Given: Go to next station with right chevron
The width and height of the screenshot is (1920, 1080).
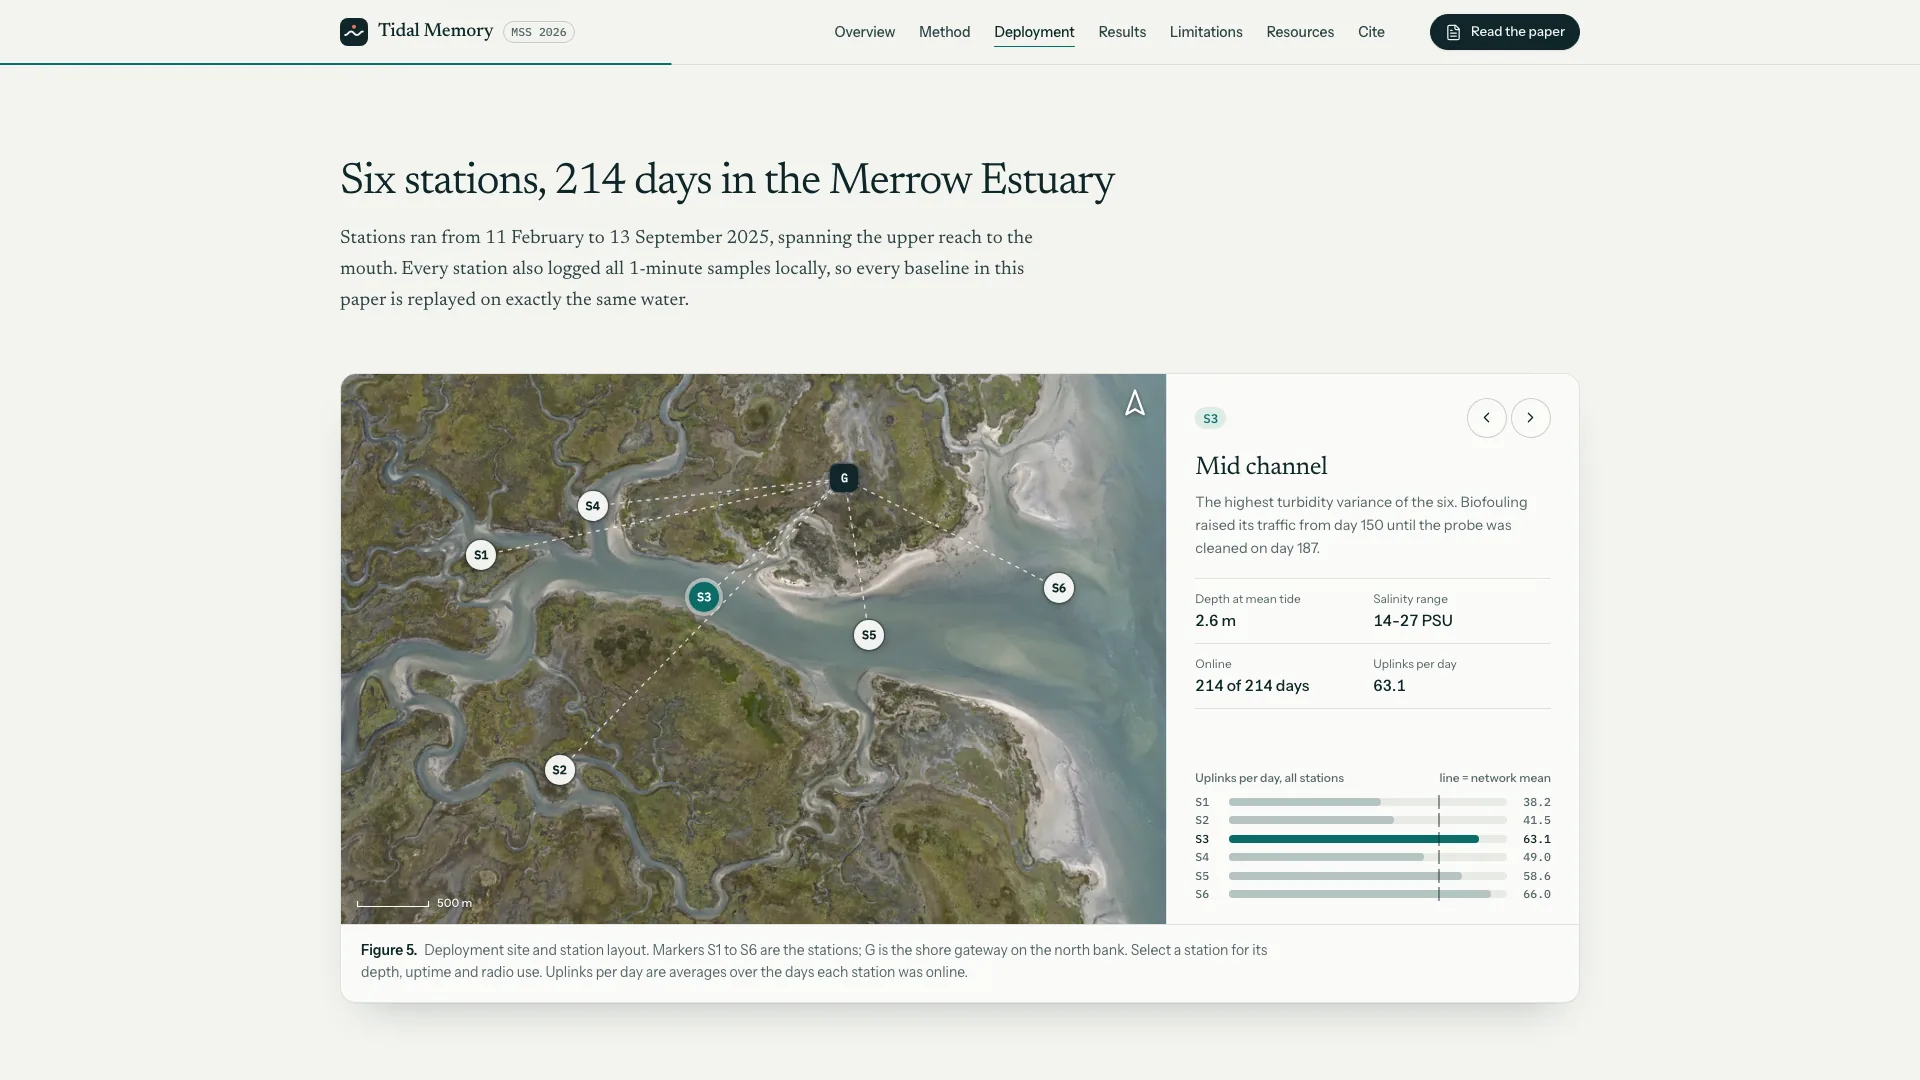Looking at the screenshot, I should [1531, 418].
